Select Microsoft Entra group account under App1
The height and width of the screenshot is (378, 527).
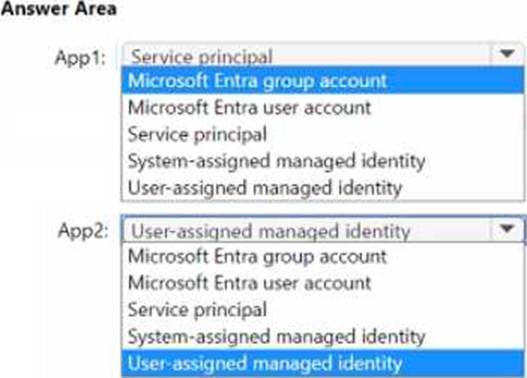coord(323,81)
